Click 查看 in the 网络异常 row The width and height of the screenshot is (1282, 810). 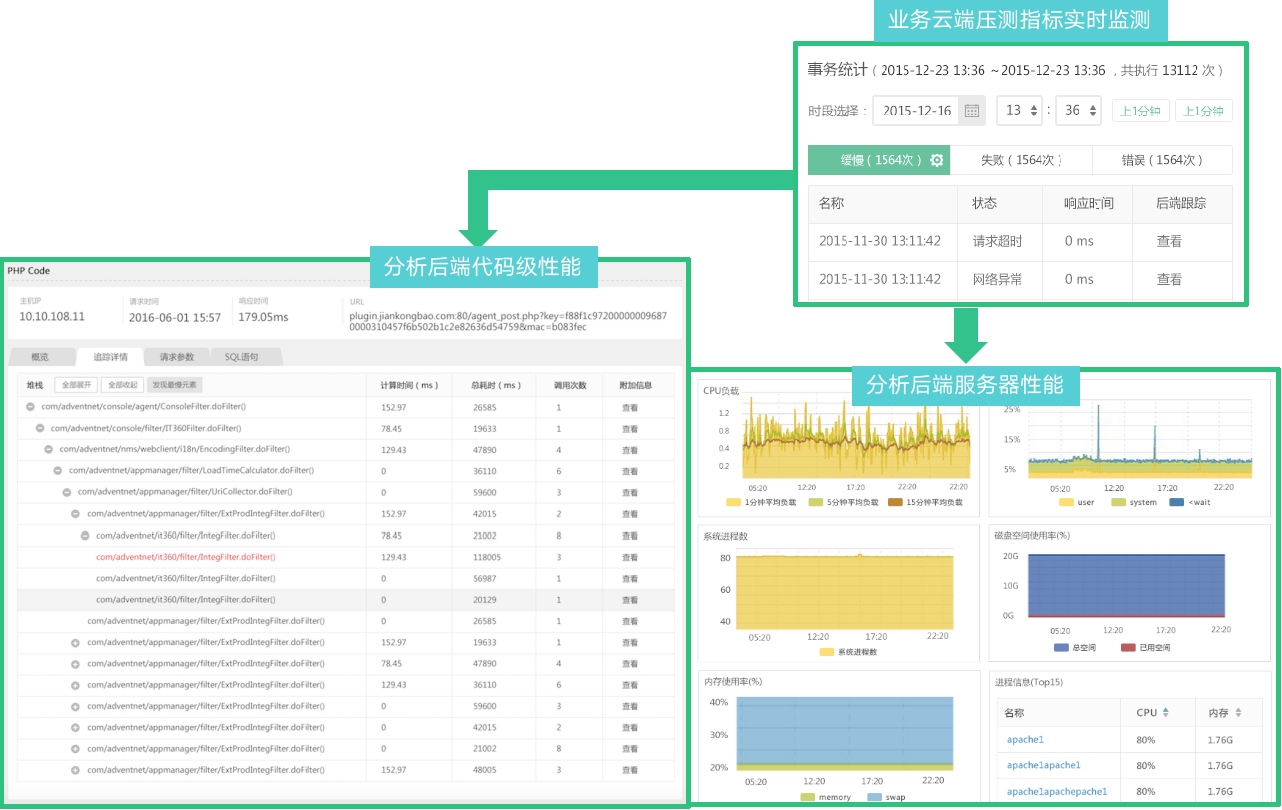click(x=1169, y=279)
